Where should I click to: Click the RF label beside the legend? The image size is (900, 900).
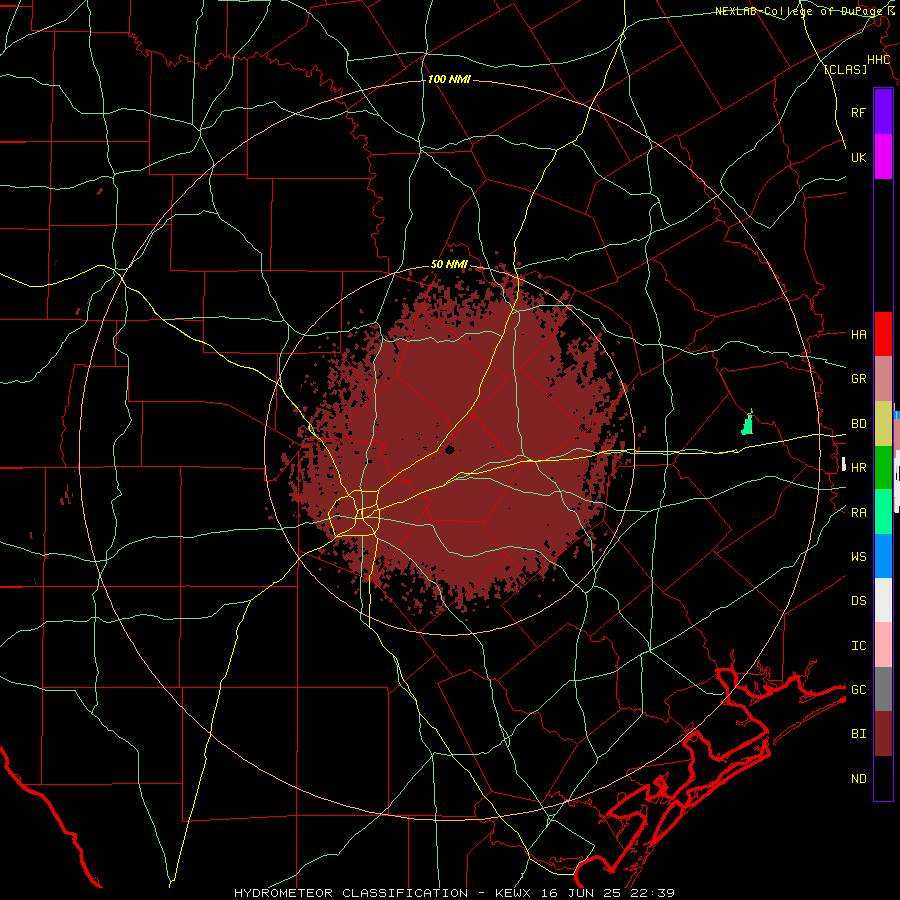[x=858, y=112]
